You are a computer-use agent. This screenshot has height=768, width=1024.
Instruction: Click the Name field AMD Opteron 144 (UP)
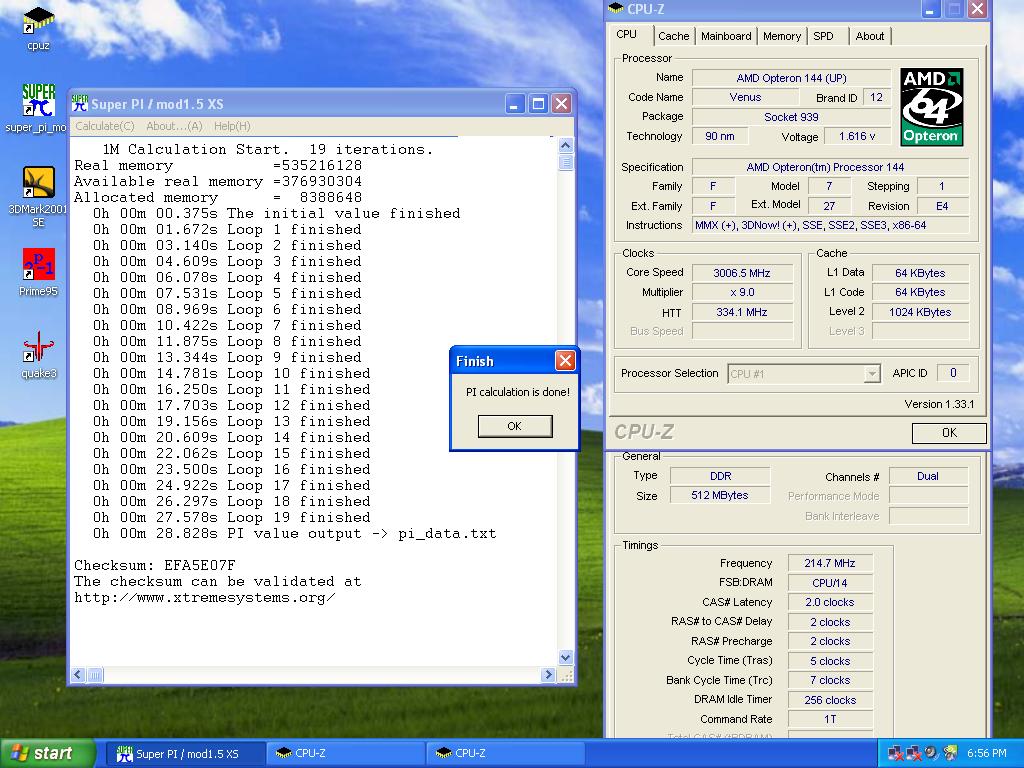791,78
